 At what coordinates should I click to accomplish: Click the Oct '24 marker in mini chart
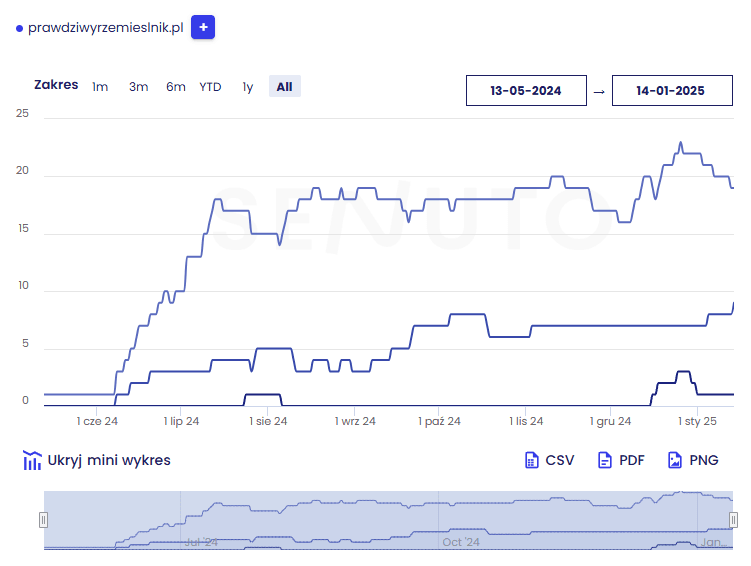click(x=461, y=542)
